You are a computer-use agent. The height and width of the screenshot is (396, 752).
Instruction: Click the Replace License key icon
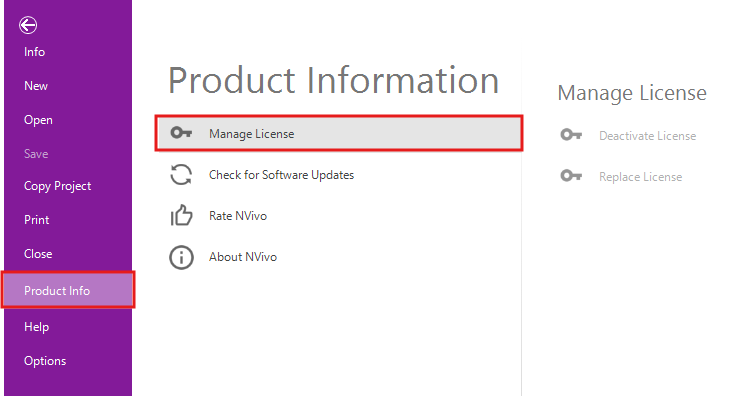tap(571, 176)
